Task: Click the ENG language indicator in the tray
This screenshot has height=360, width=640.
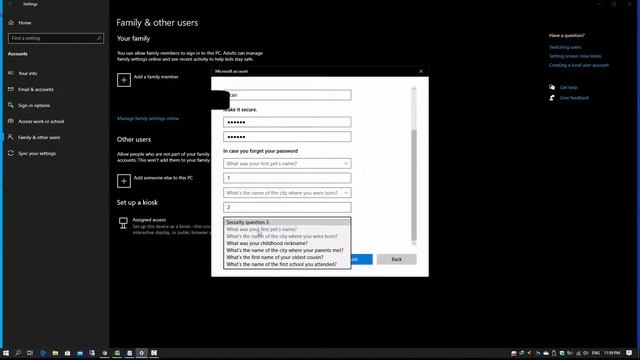Action: pos(596,353)
